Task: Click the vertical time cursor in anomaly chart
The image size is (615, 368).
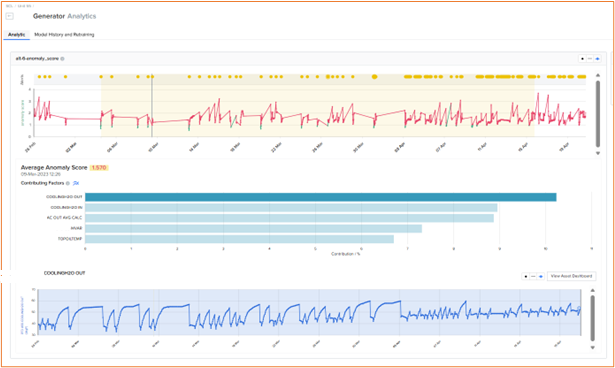Action: [152, 106]
